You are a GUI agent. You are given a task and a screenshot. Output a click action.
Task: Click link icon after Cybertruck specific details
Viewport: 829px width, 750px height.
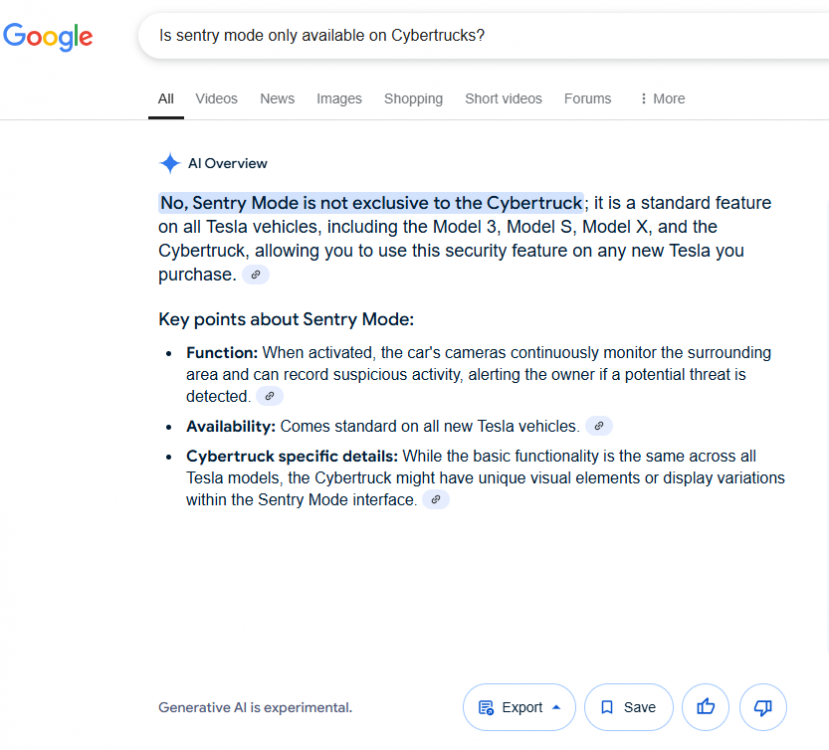tap(436, 500)
